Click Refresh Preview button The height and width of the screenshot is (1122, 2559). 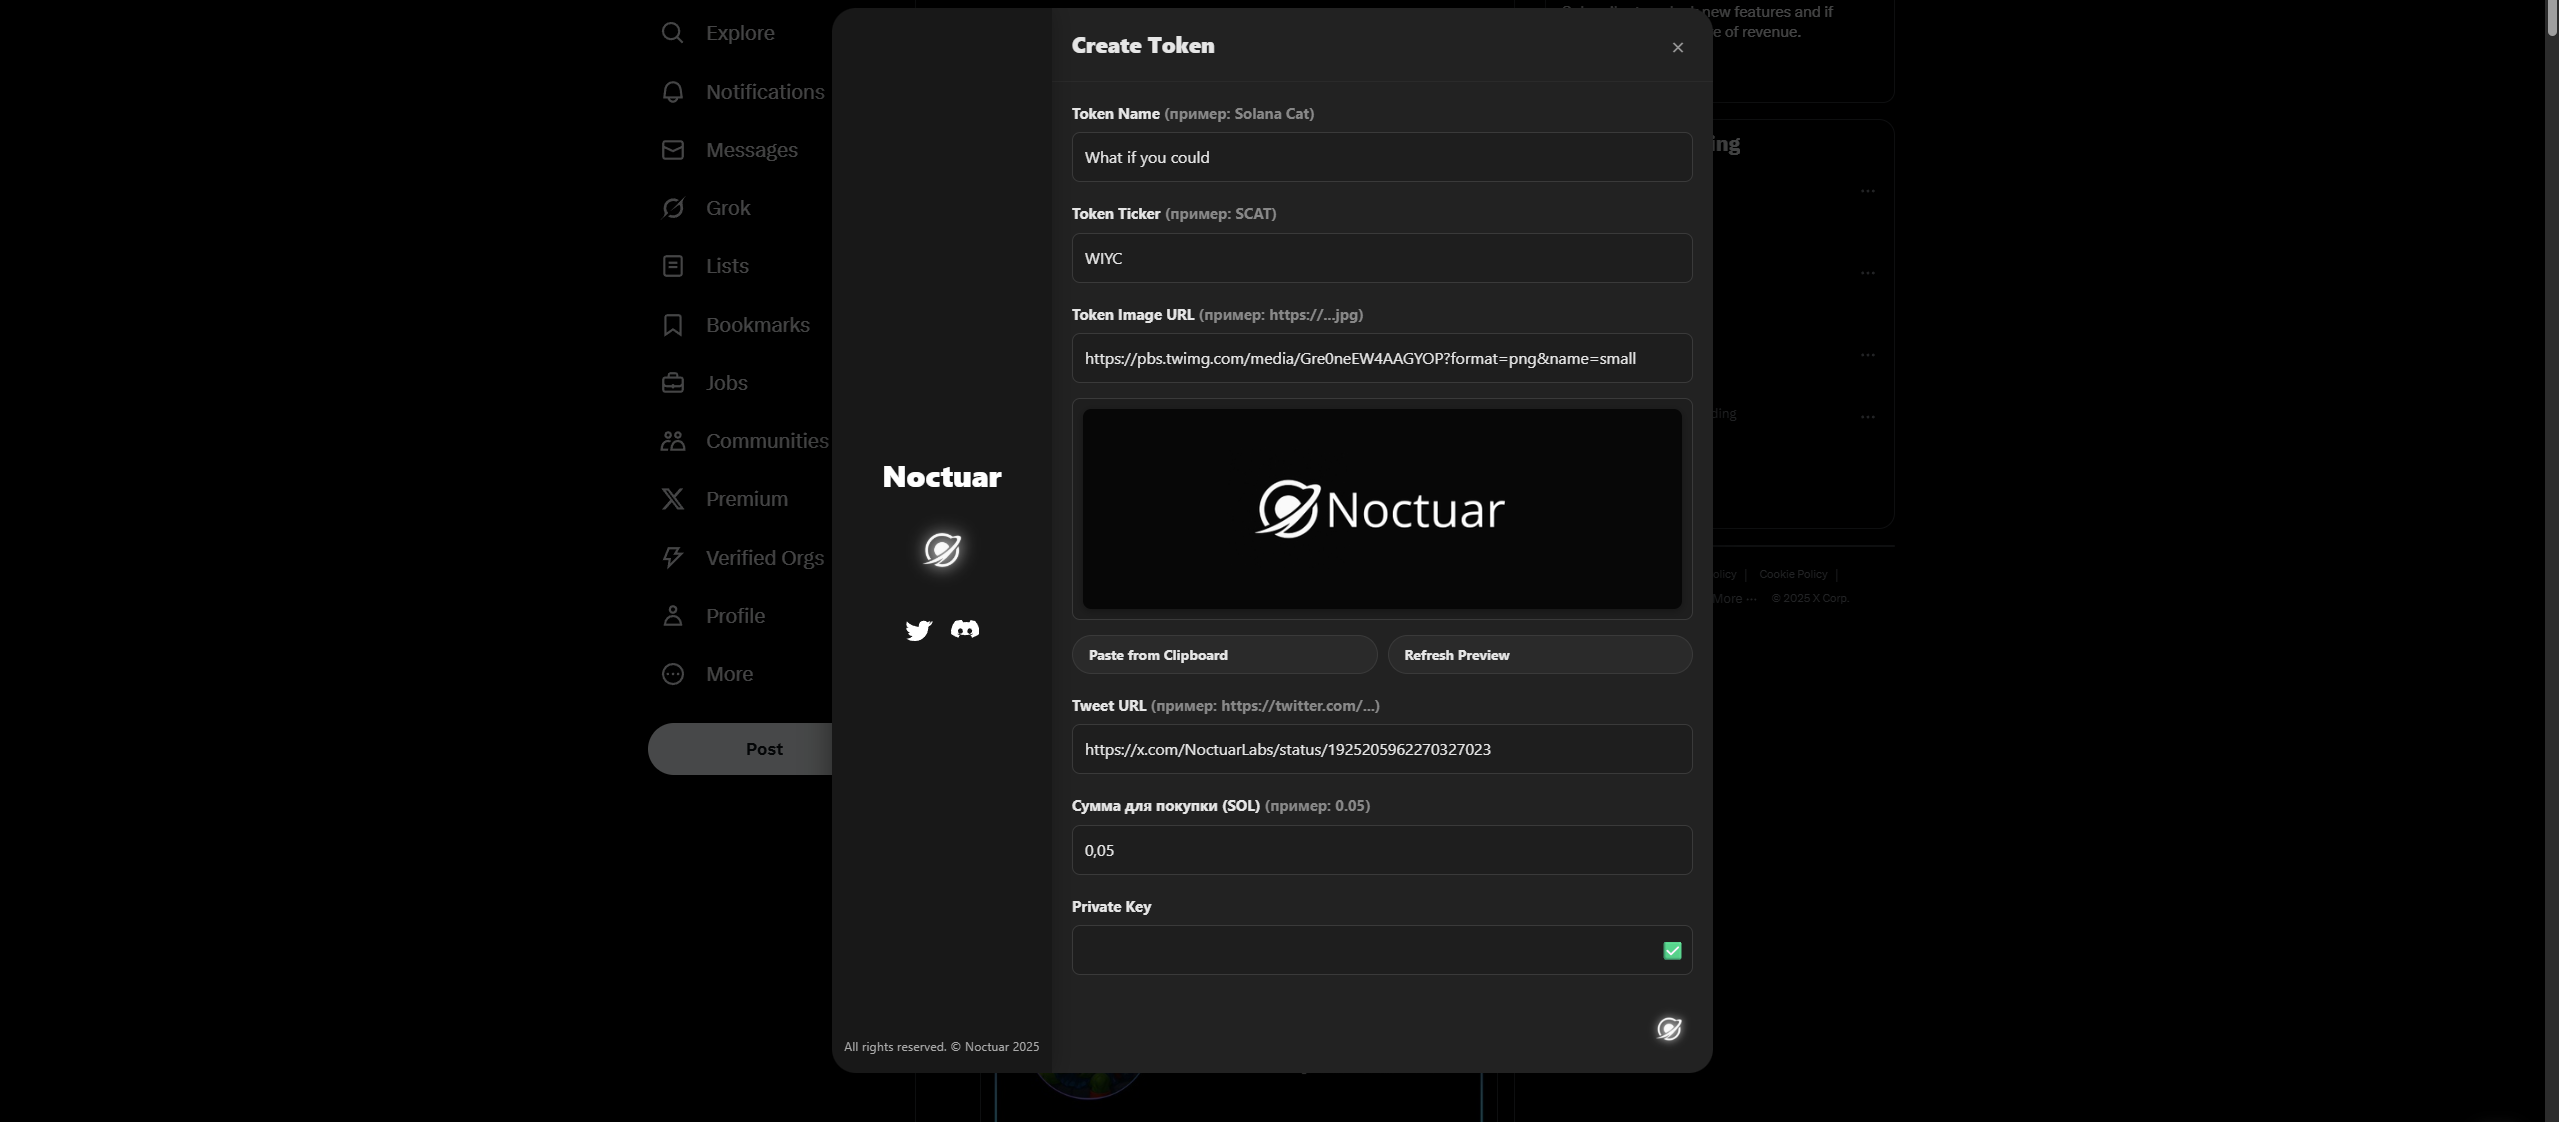click(1540, 655)
